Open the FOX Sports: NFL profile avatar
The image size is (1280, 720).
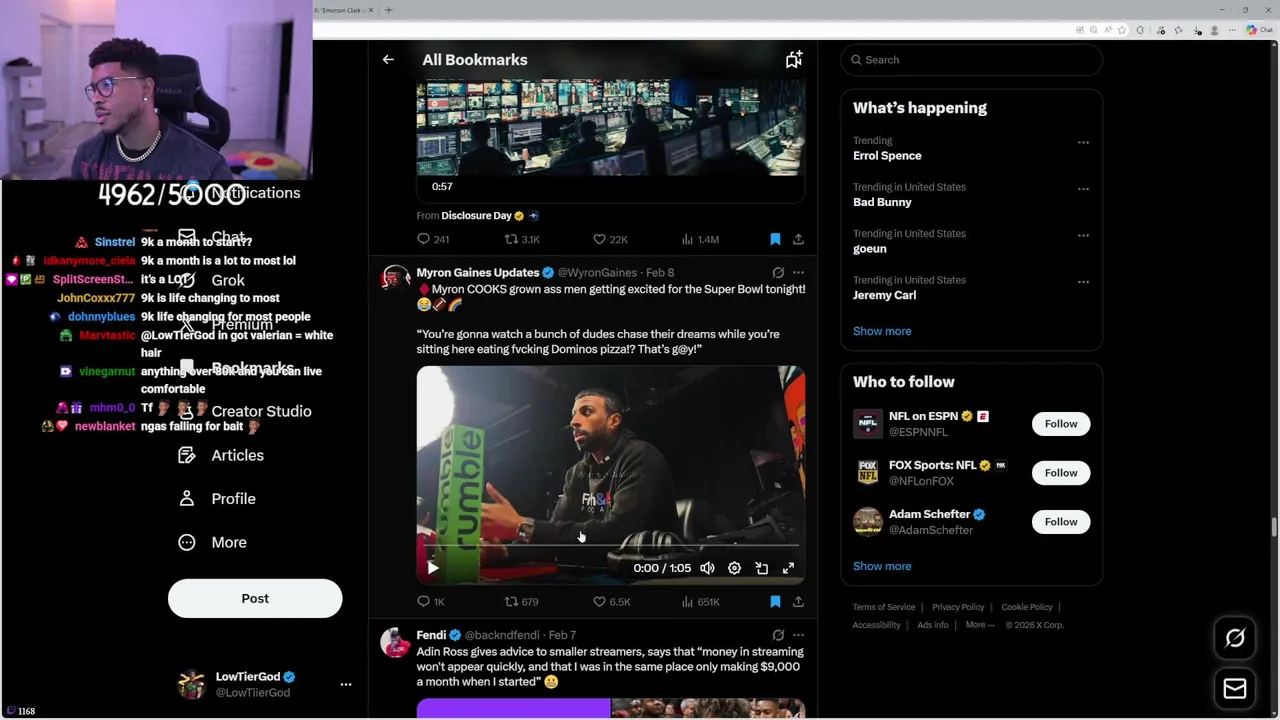pyautogui.click(x=868, y=473)
